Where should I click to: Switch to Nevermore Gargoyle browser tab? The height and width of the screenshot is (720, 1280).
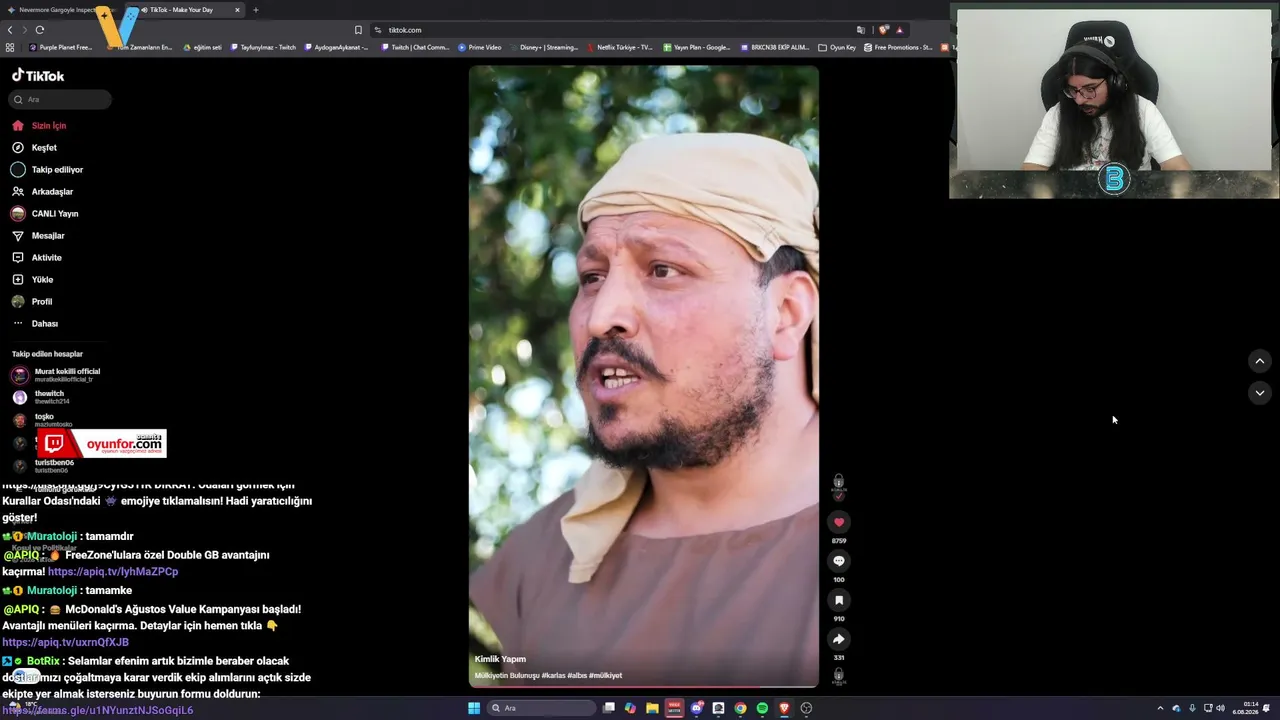(60, 10)
